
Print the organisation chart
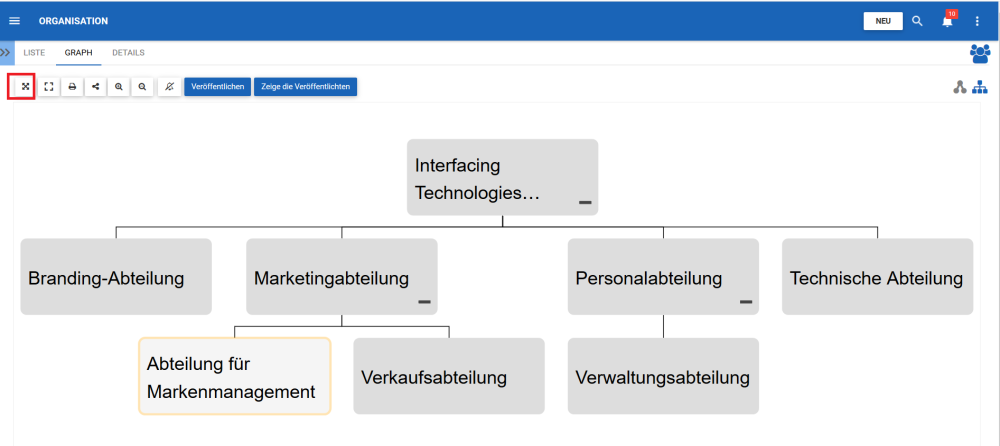(72, 87)
